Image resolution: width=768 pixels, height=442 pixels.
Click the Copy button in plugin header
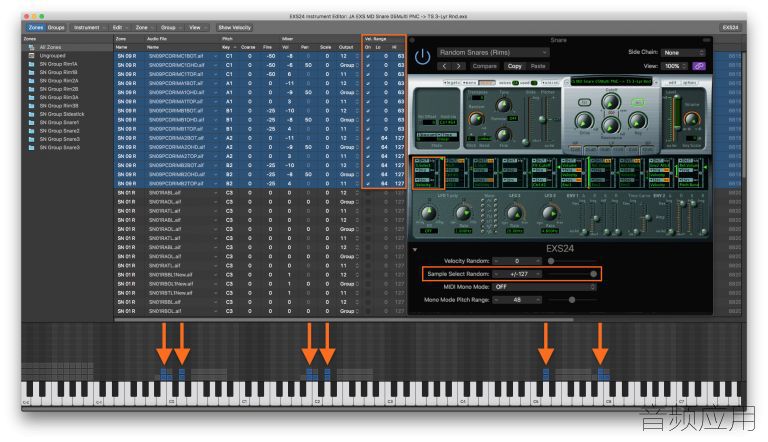(514, 66)
